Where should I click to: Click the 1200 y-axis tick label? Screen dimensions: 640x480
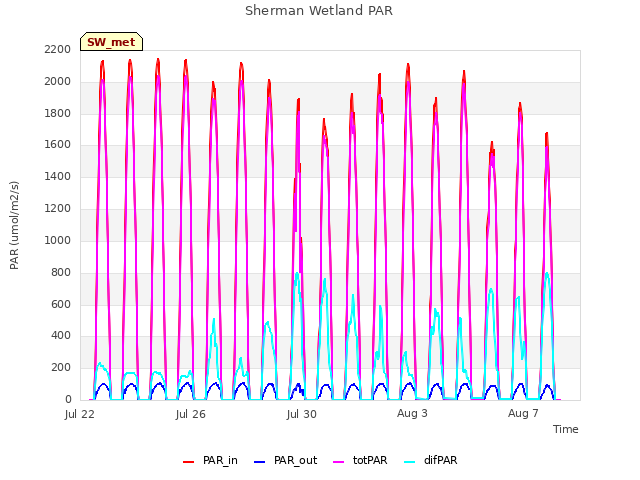pos(58,208)
